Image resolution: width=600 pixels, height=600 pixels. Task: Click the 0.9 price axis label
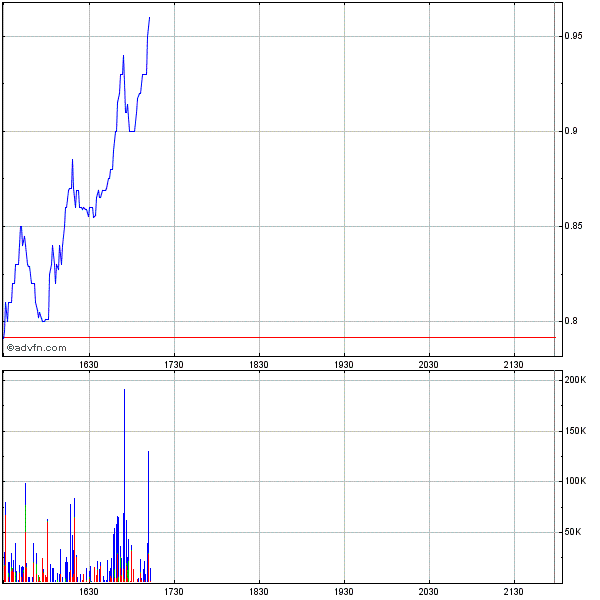(x=571, y=131)
